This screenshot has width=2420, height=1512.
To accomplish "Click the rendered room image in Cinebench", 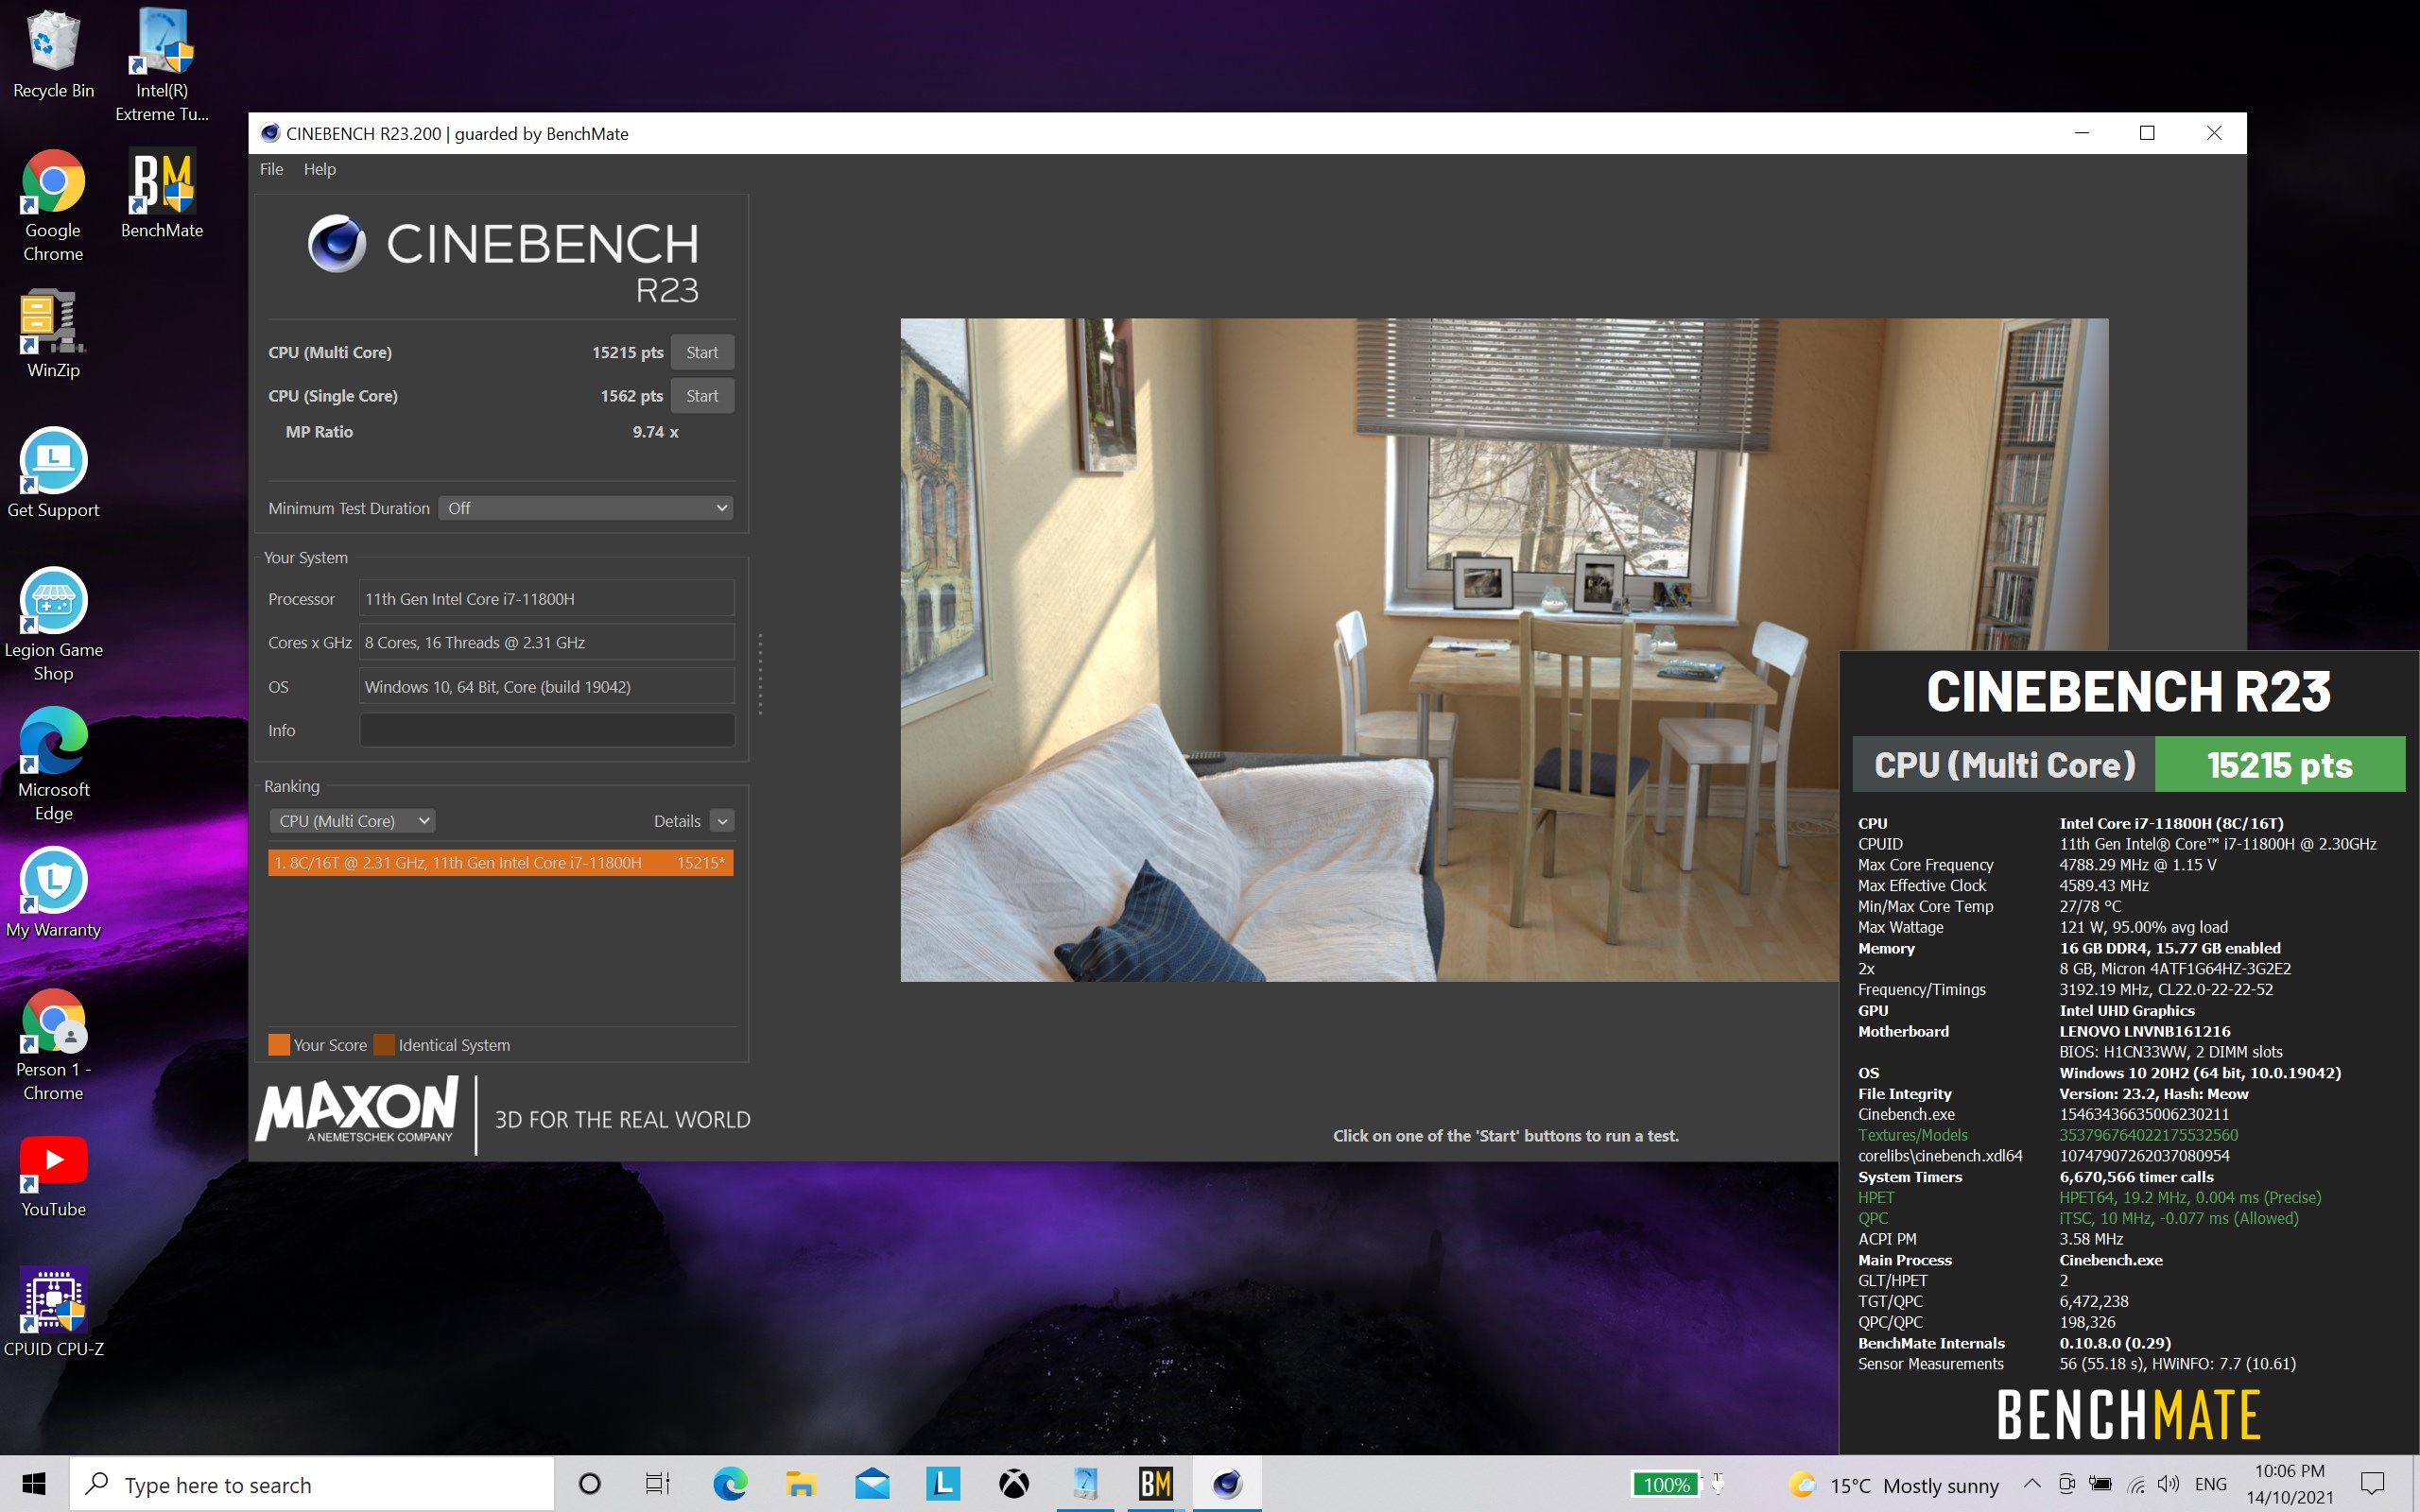I will pyautogui.click(x=1504, y=650).
